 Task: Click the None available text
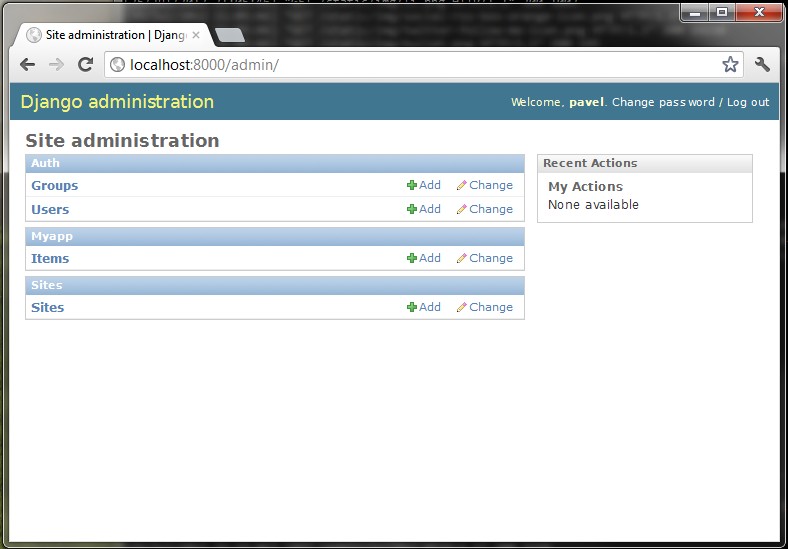coord(593,205)
